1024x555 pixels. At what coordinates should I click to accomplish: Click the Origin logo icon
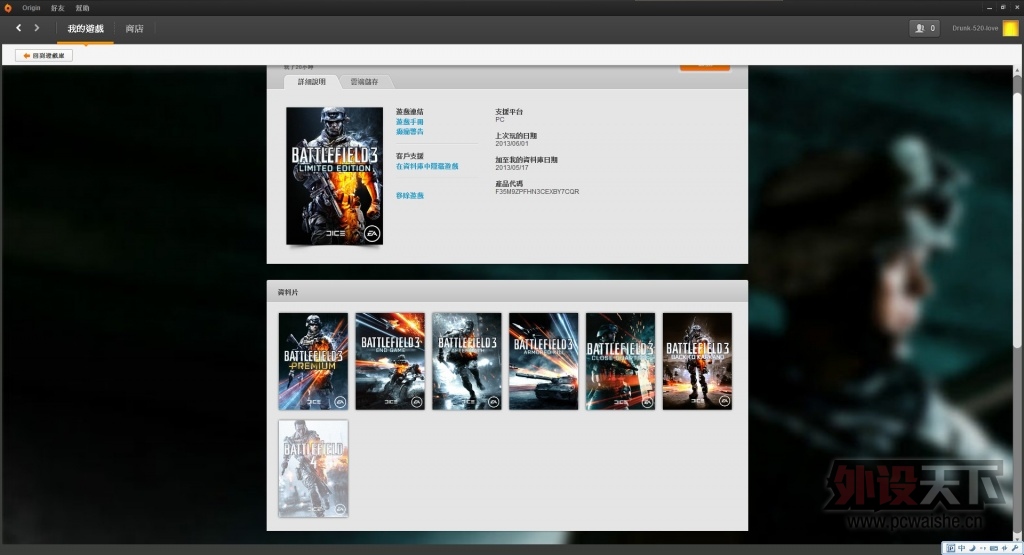coord(7,8)
